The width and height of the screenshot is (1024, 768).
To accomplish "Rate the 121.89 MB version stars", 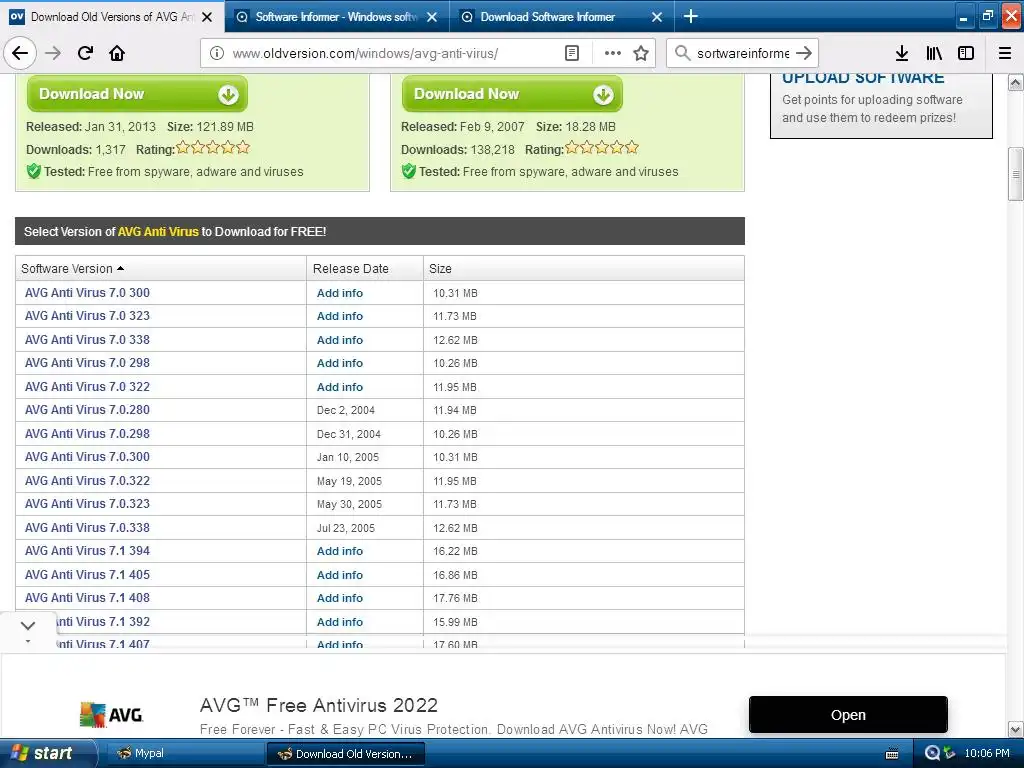I will coord(213,148).
